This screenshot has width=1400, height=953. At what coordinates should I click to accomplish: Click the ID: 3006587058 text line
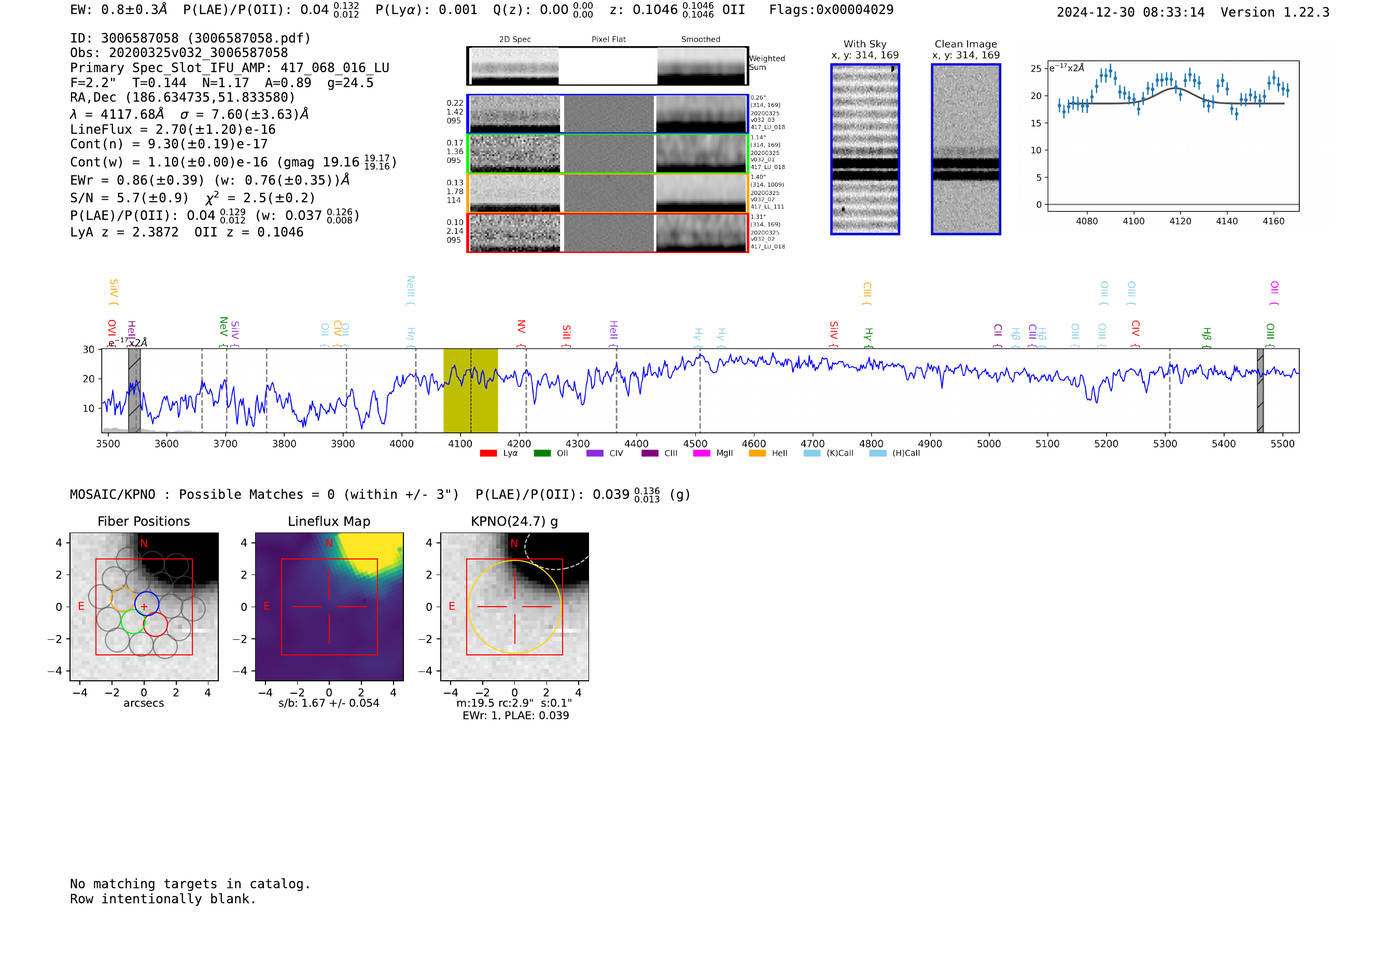[190, 38]
